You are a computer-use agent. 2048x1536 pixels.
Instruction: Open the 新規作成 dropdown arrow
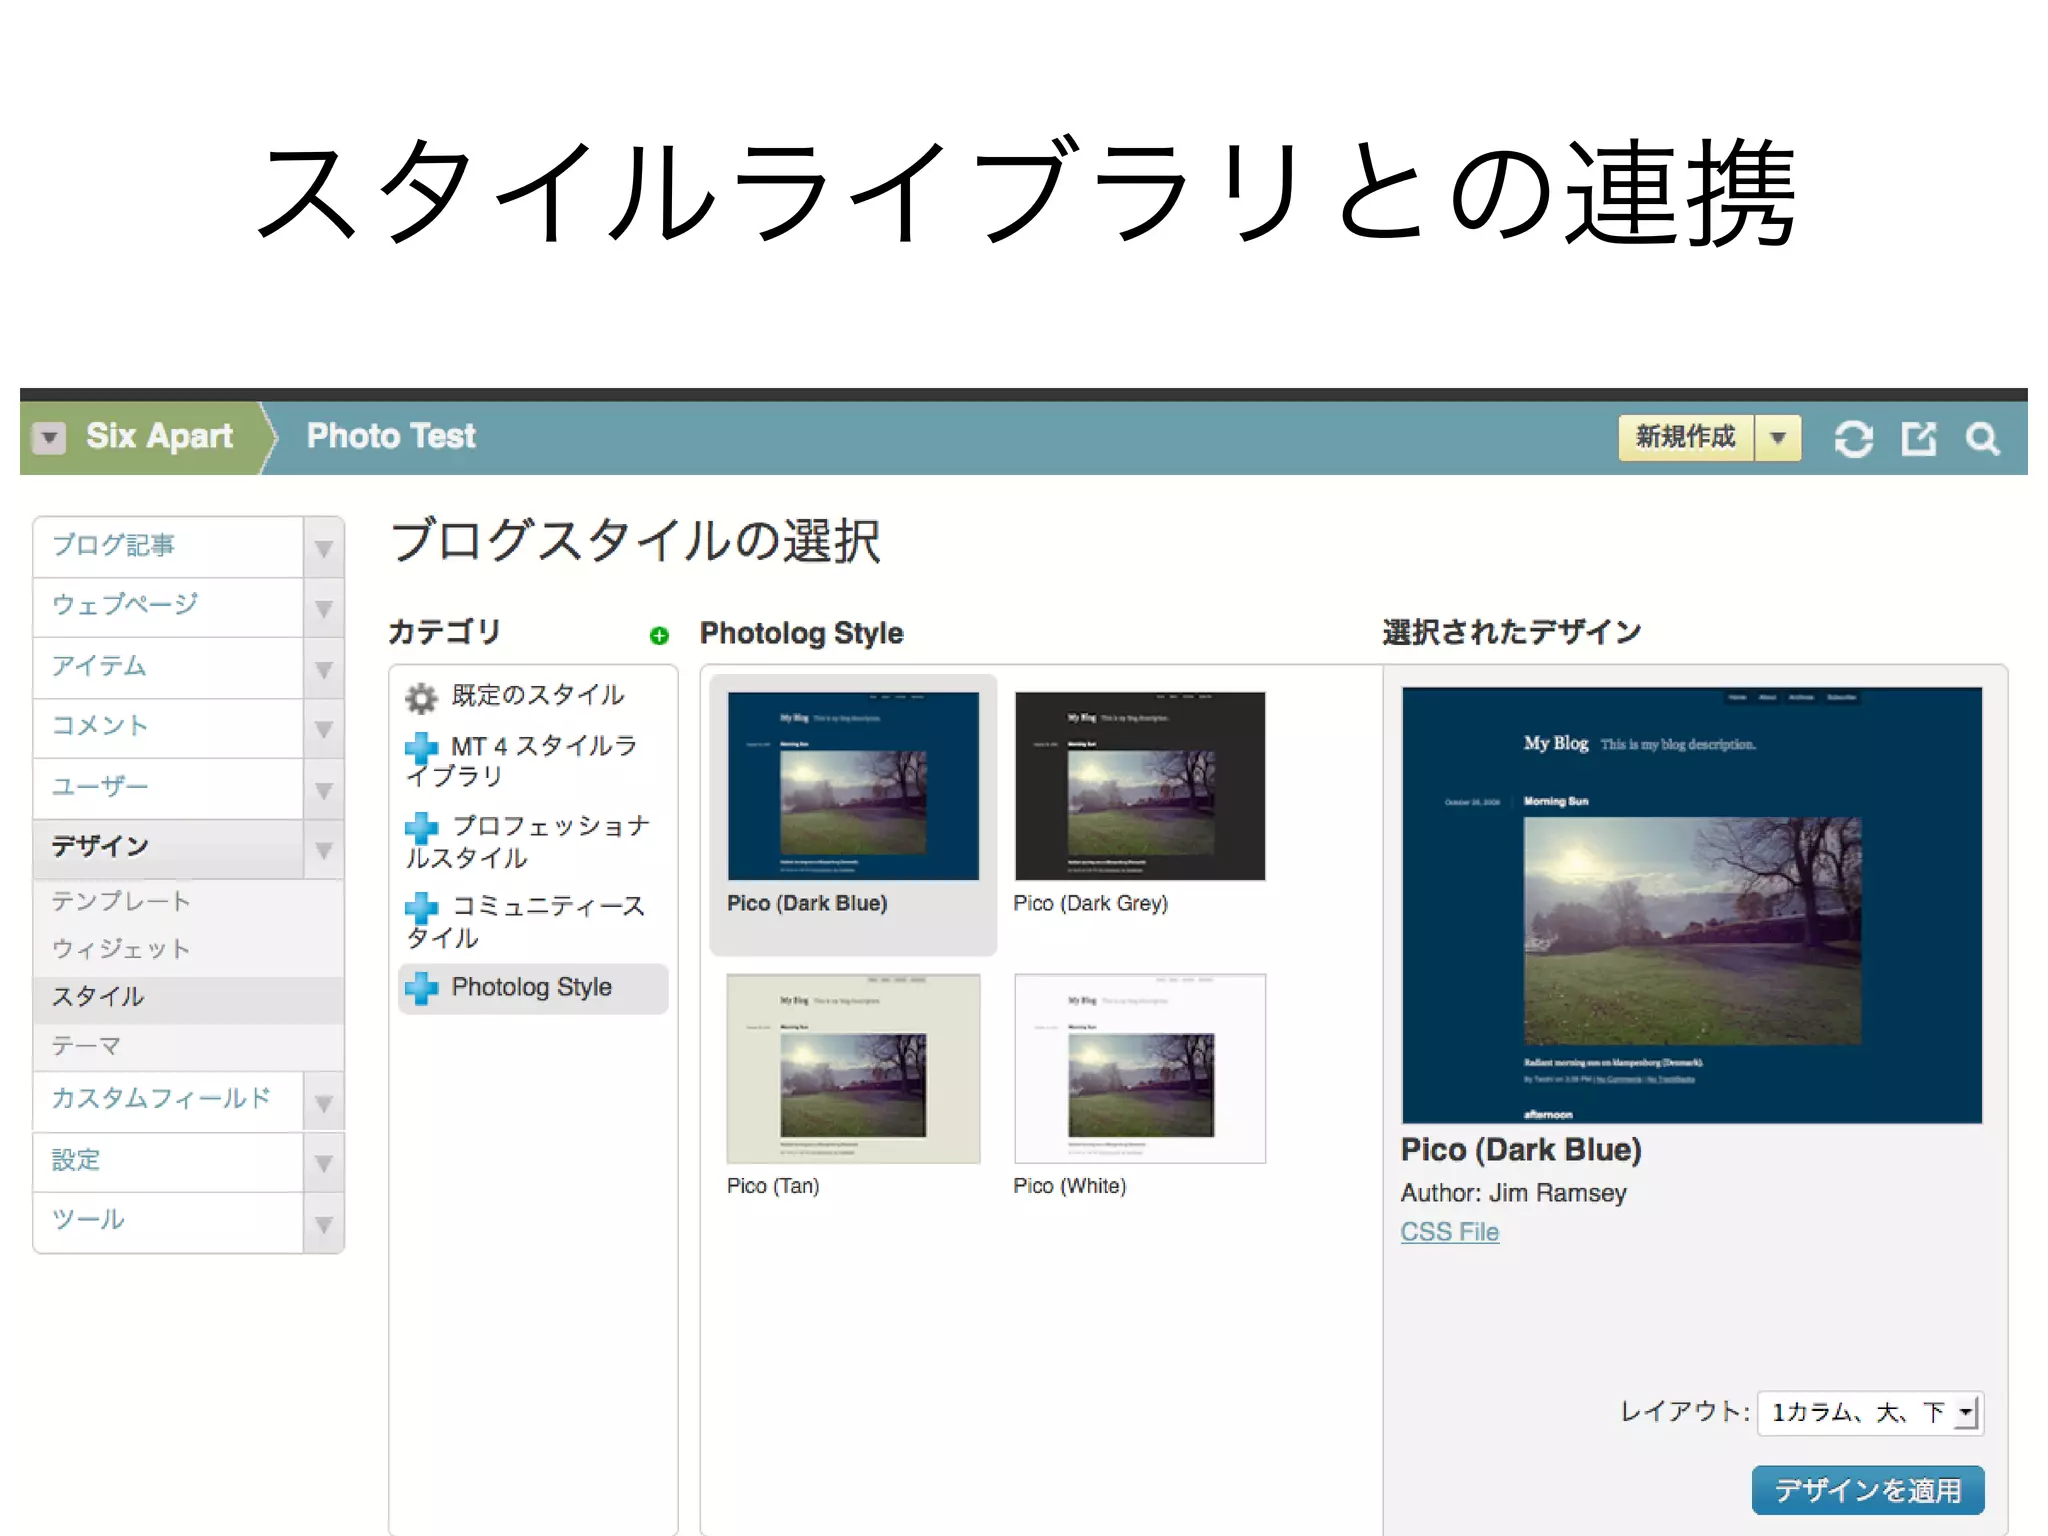coord(1777,437)
